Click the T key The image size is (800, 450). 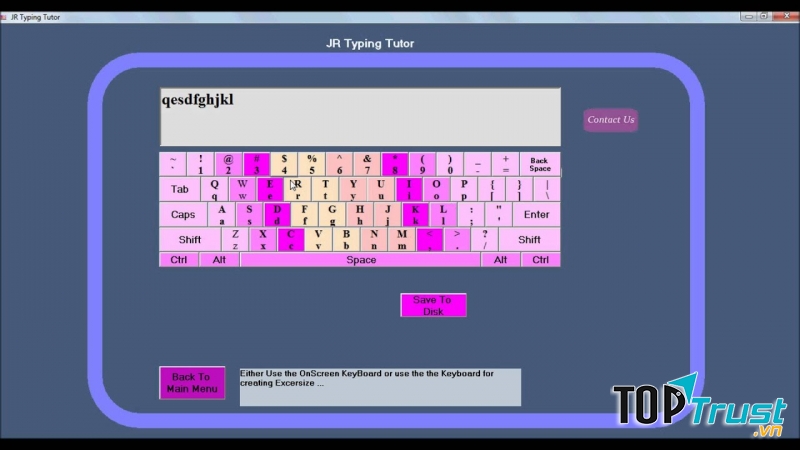click(x=325, y=189)
